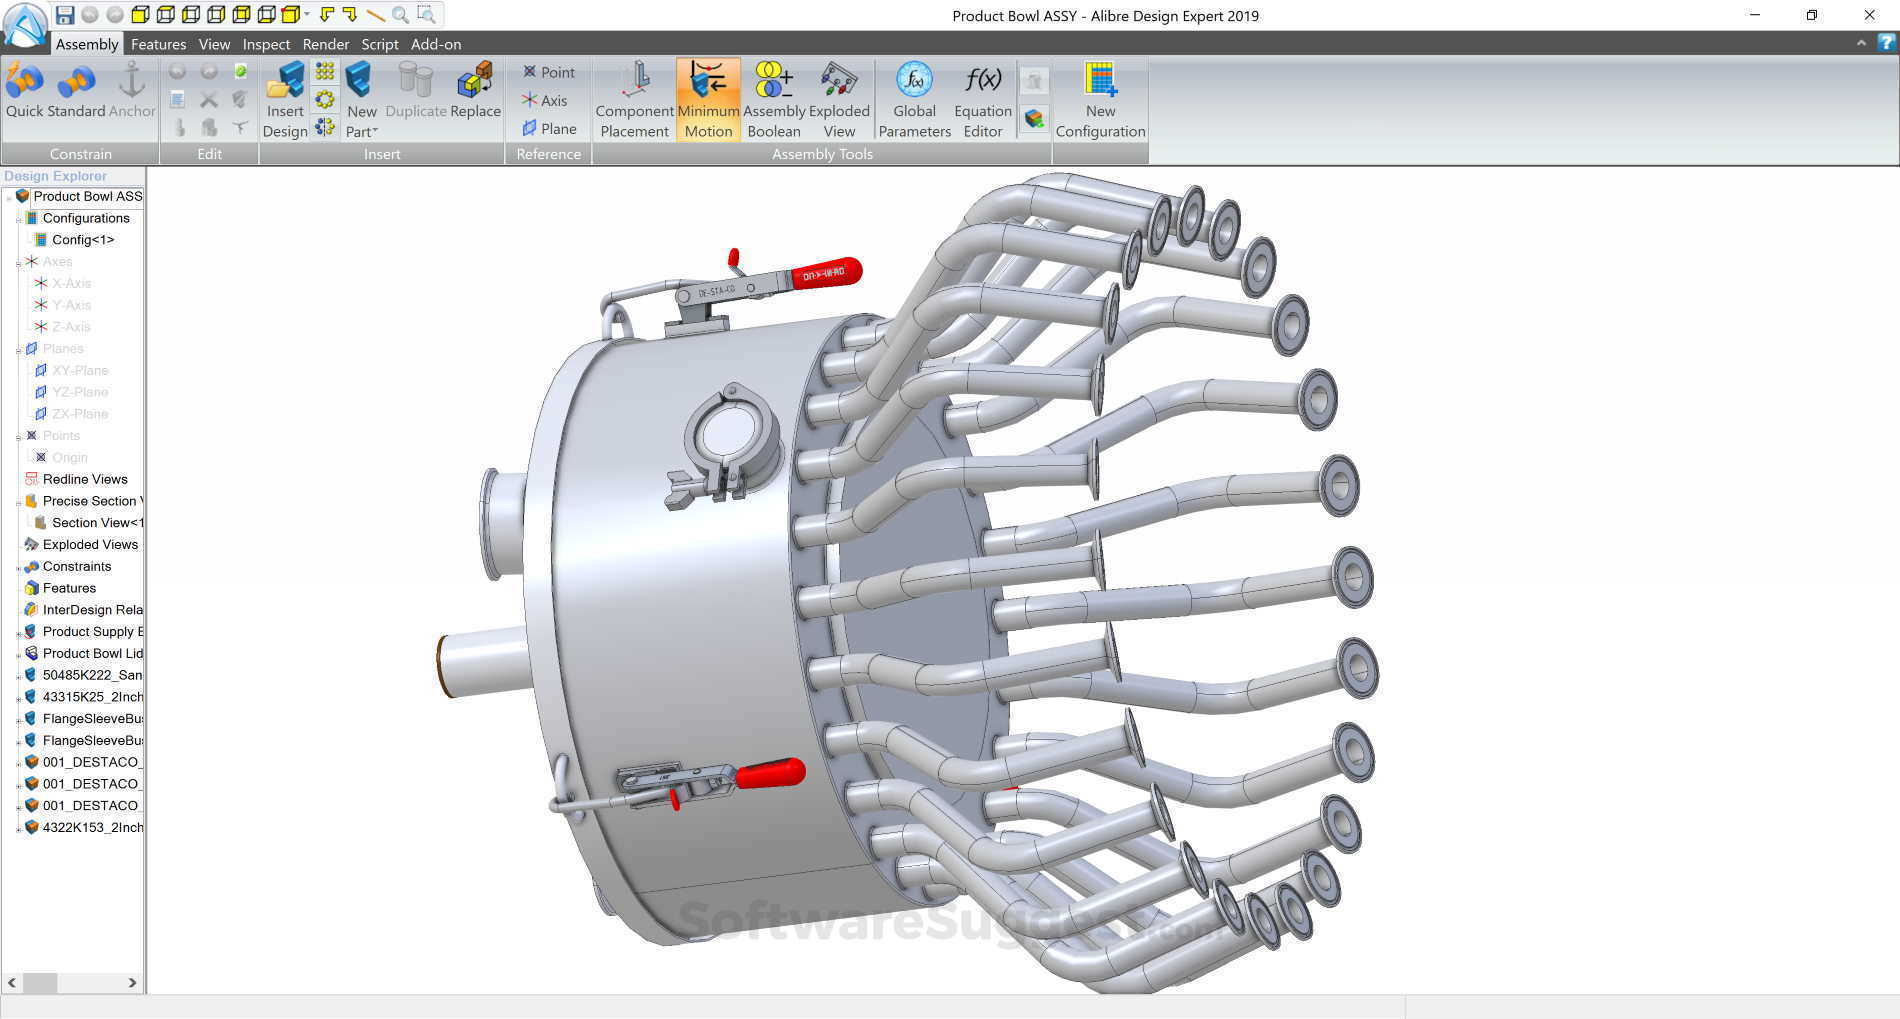Viewport: 1900px width, 1019px height.
Task: Insert a reference Axis
Action: 546,100
